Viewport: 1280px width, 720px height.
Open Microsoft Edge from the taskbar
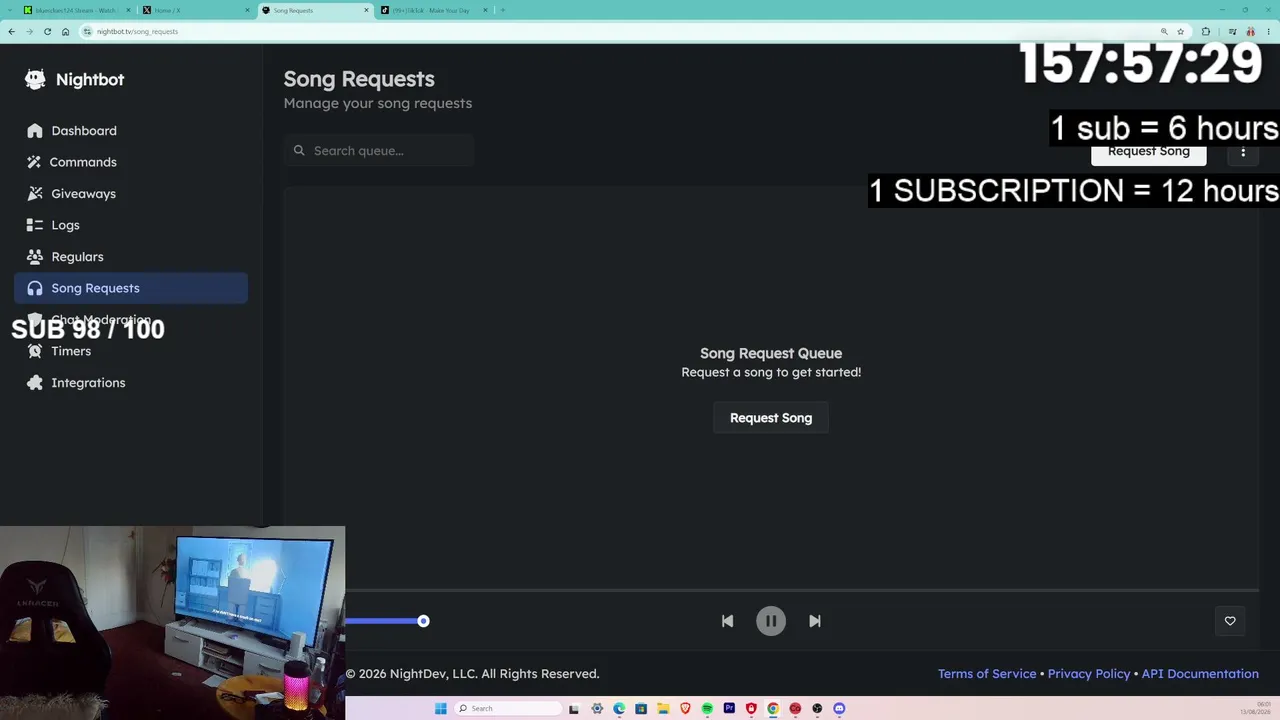tap(619, 709)
